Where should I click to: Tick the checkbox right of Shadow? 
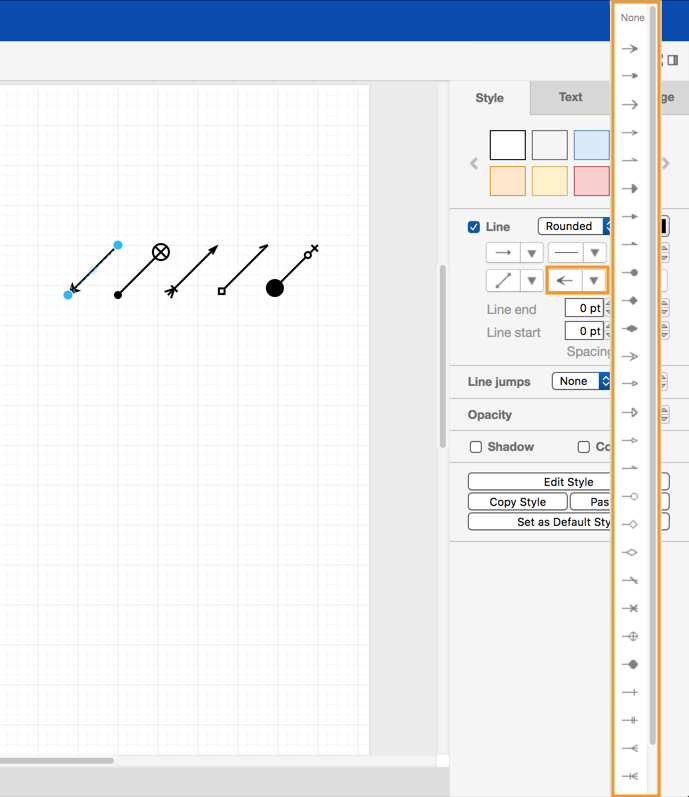tap(584, 447)
